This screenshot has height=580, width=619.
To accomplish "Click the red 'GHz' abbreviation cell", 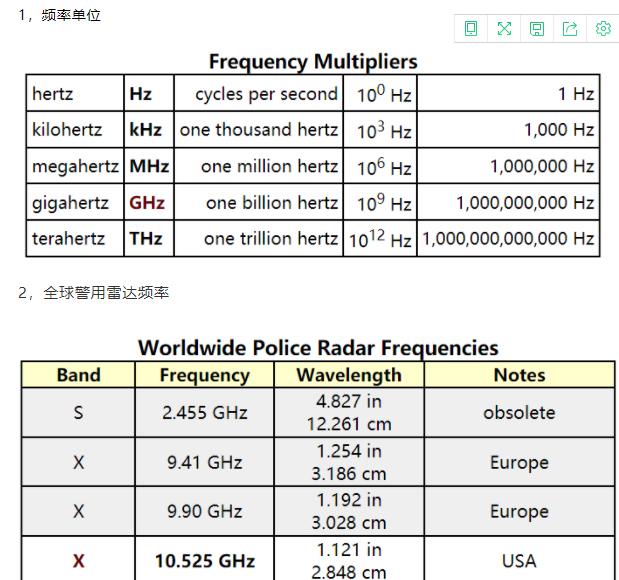I will pos(147,203).
